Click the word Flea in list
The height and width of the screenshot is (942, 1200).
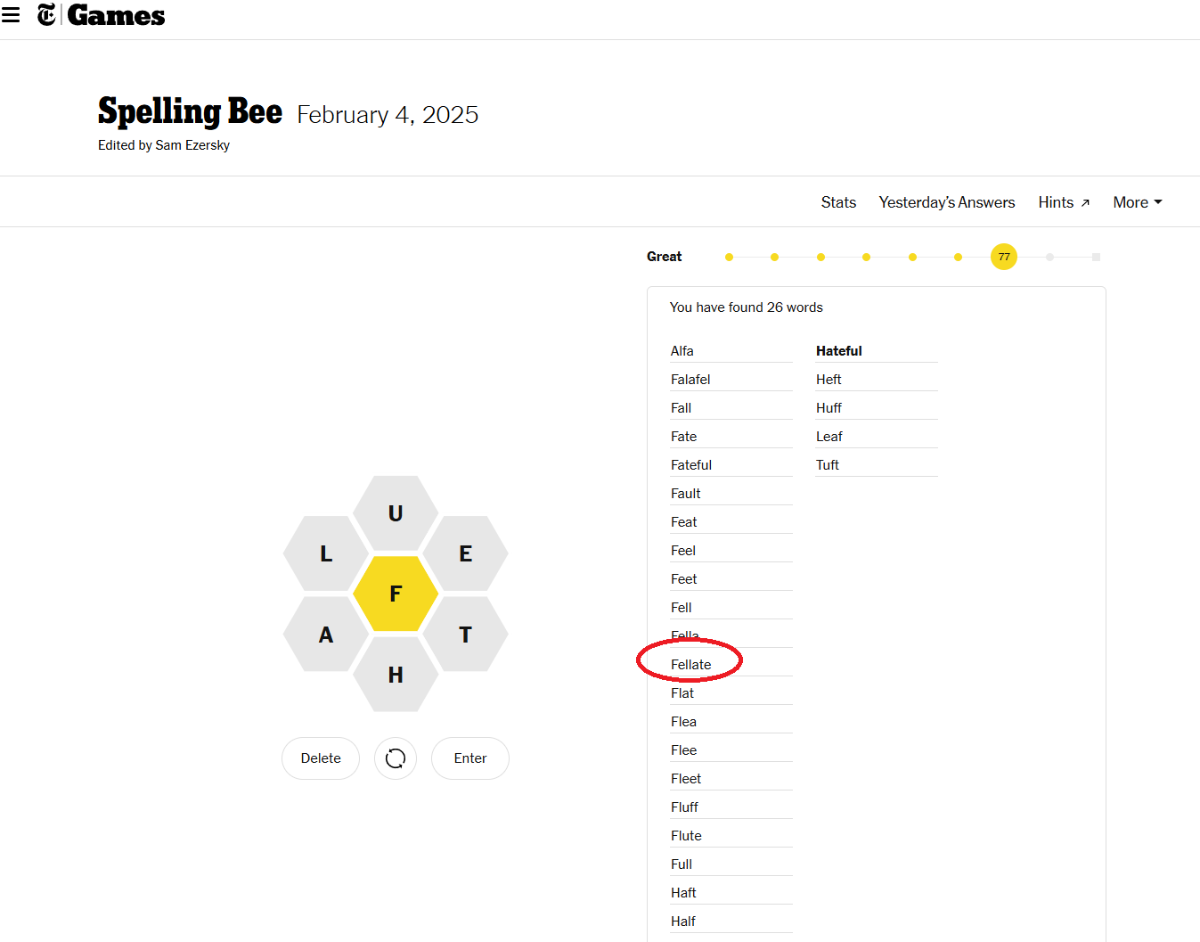coord(684,722)
